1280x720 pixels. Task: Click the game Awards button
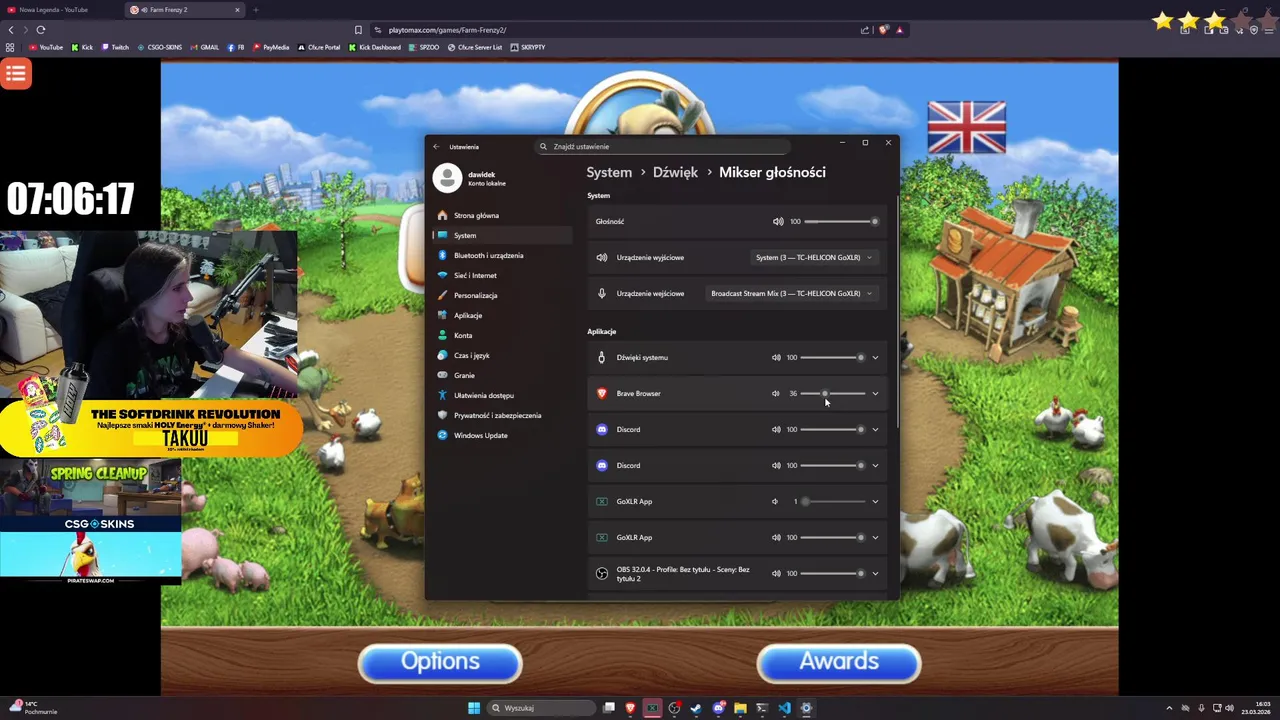pos(839,662)
